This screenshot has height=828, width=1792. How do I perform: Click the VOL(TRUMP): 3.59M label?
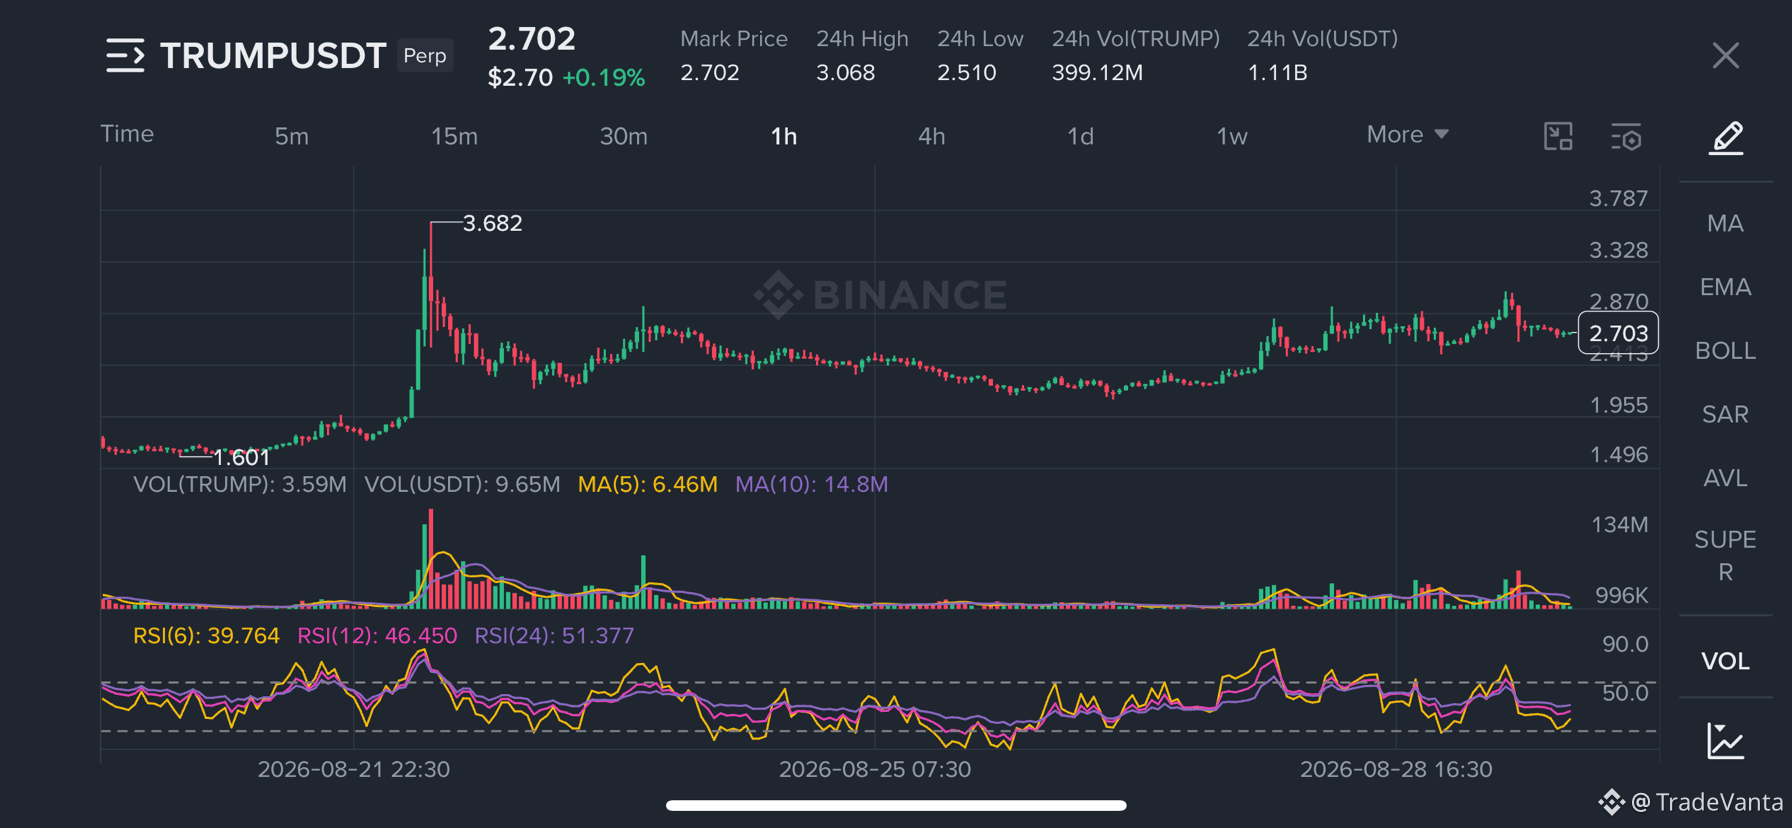240,484
